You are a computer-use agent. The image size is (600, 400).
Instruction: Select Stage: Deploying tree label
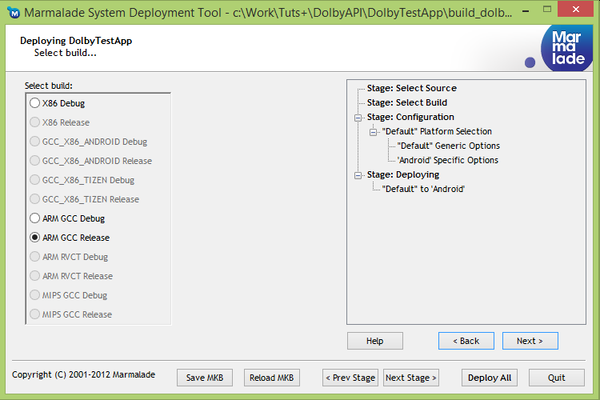(x=403, y=175)
